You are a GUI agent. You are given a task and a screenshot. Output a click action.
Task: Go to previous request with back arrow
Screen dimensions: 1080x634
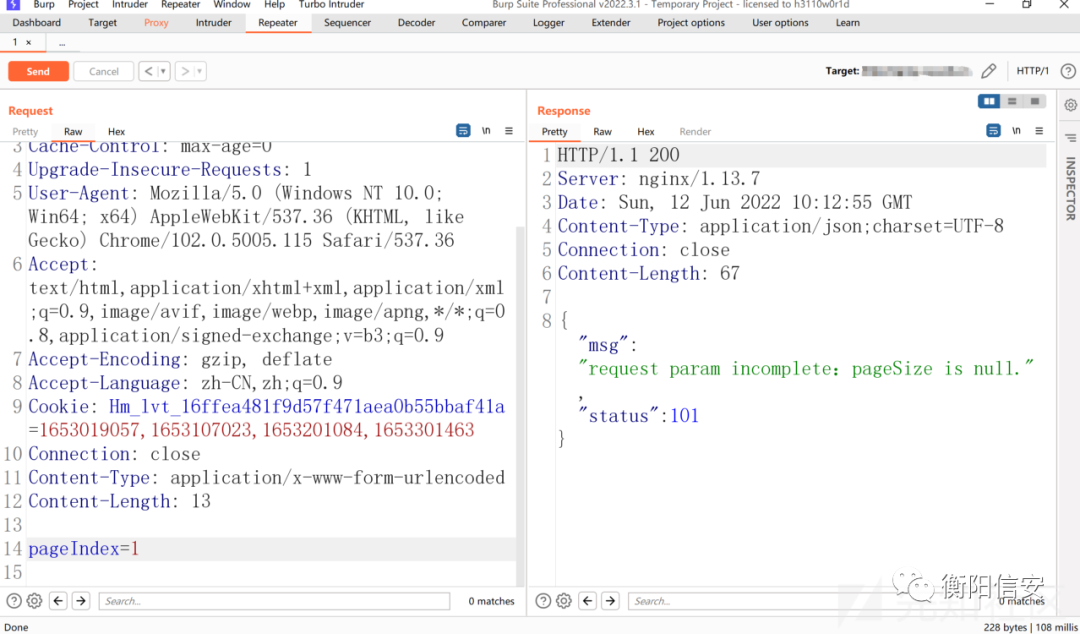(148, 71)
